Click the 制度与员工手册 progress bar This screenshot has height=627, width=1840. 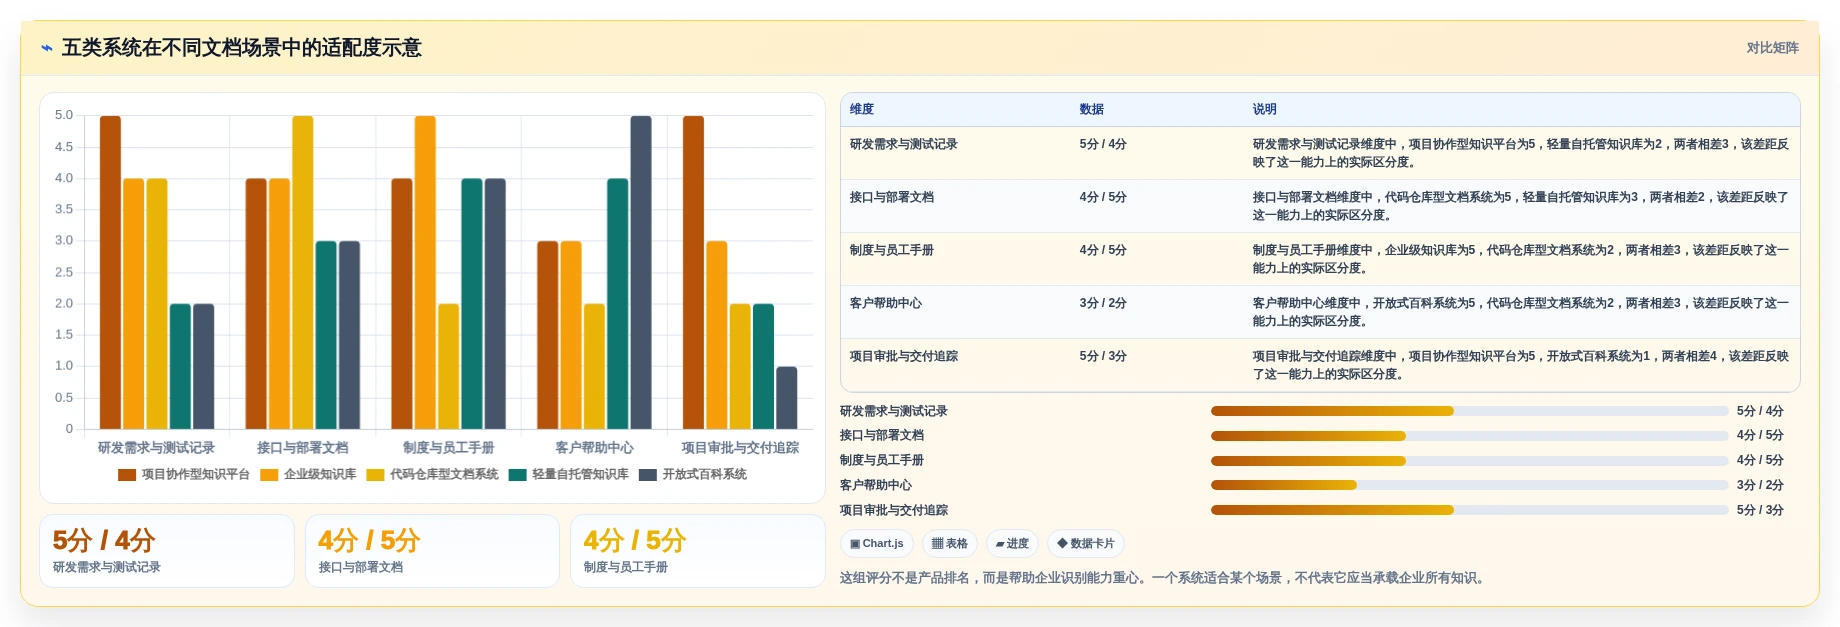coord(1469,461)
